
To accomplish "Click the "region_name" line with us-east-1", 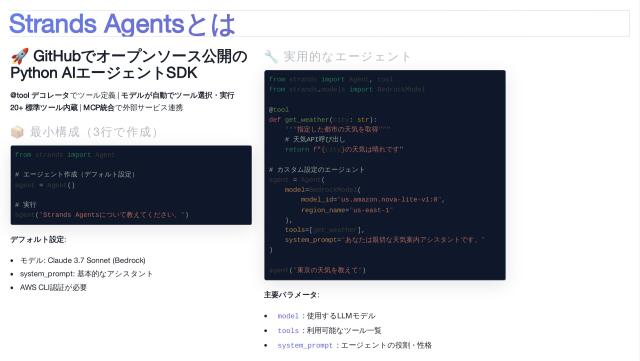I will 347,210.
